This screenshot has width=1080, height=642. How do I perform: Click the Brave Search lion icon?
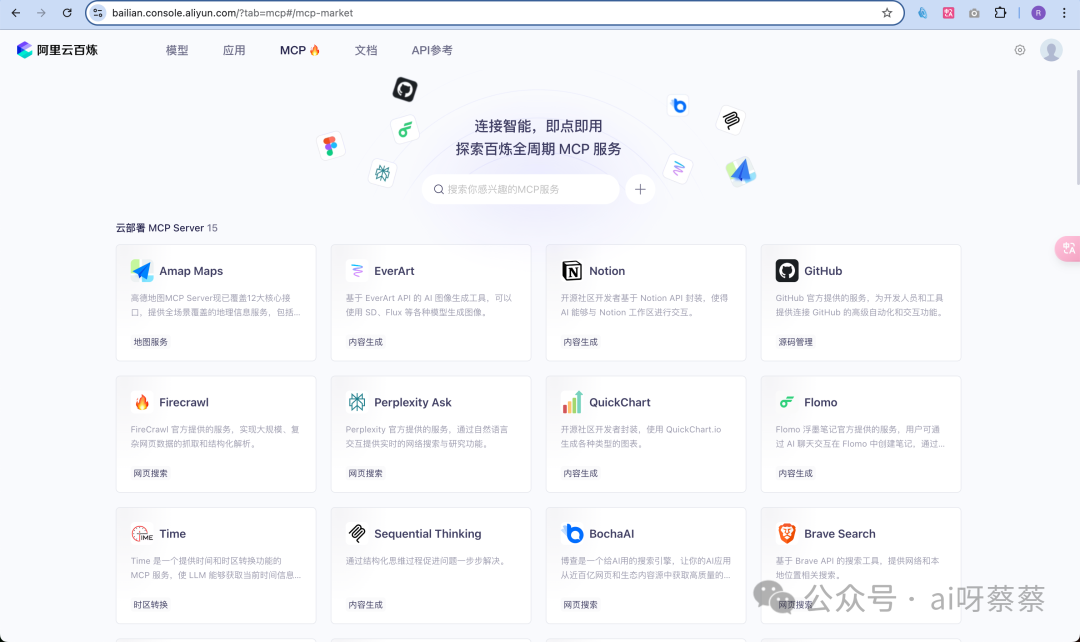[x=787, y=534]
